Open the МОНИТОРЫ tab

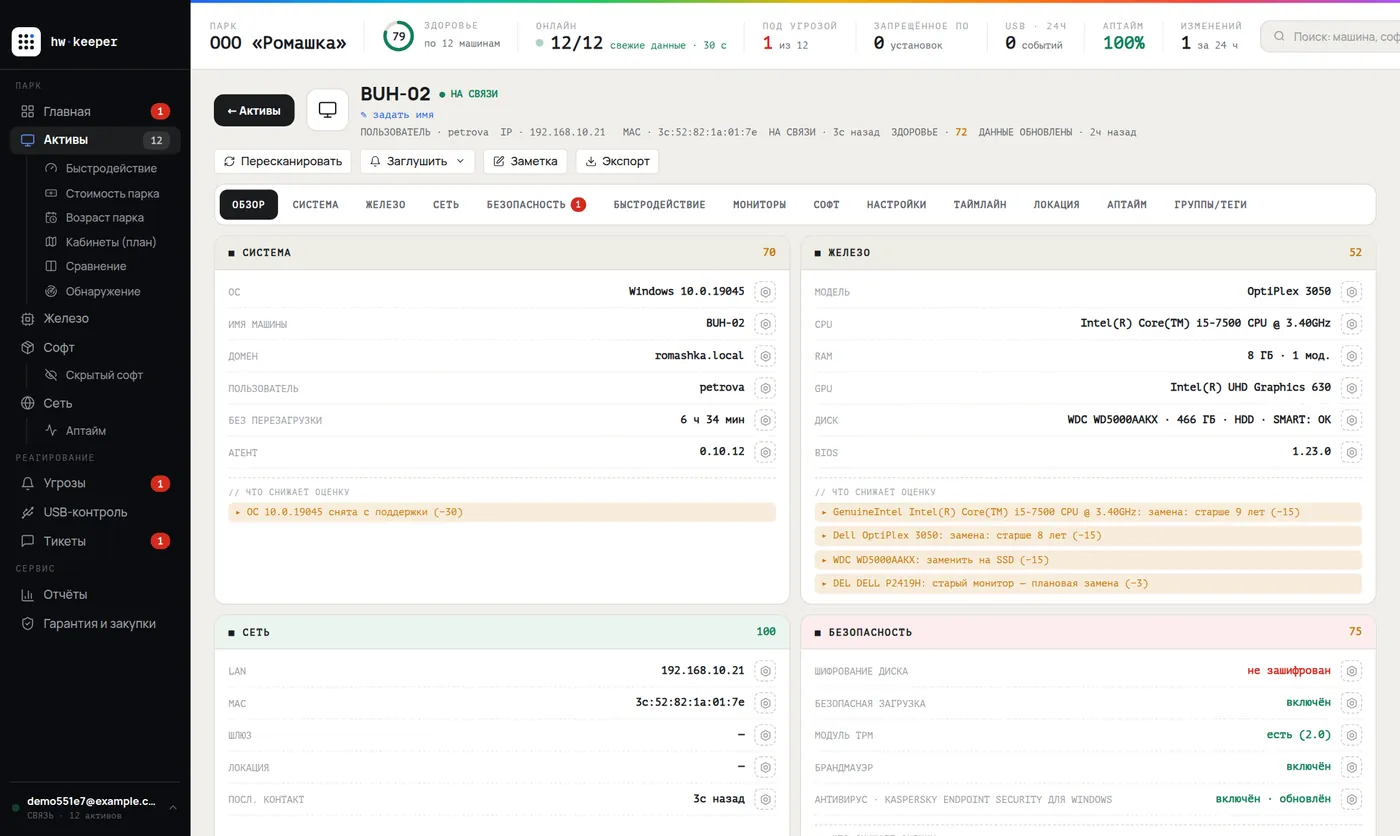[759, 205]
